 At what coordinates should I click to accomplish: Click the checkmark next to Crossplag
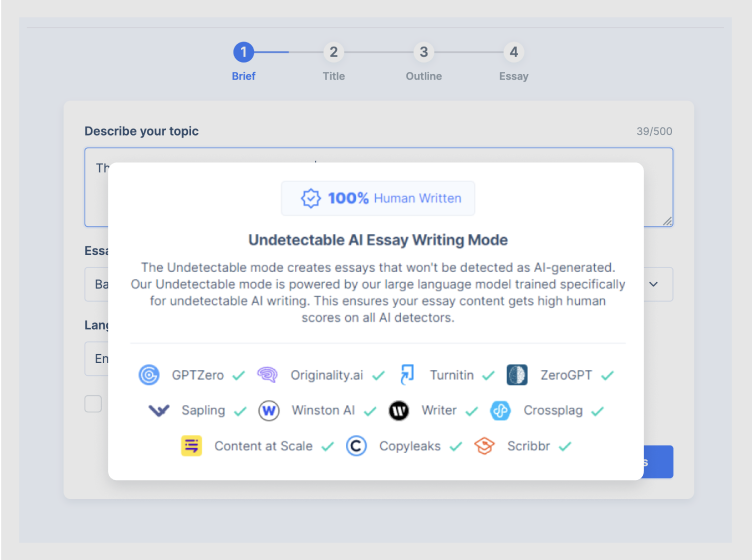coord(598,411)
